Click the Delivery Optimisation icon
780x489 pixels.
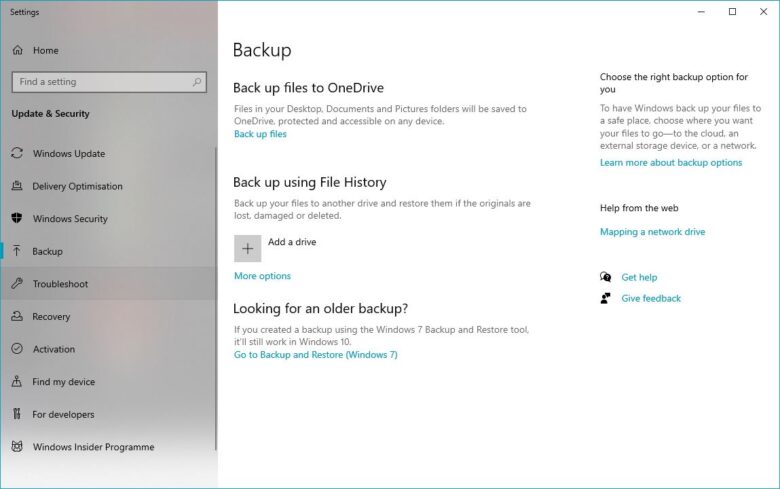17,186
